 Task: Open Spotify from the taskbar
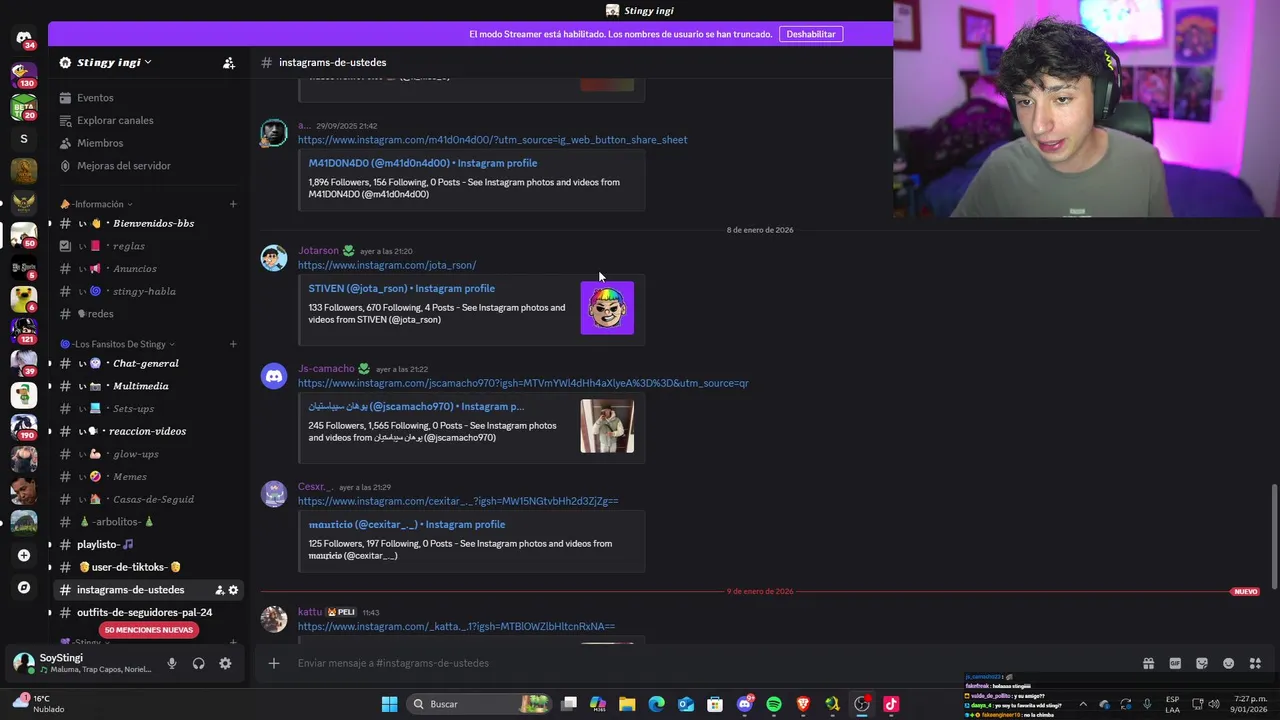tap(774, 704)
